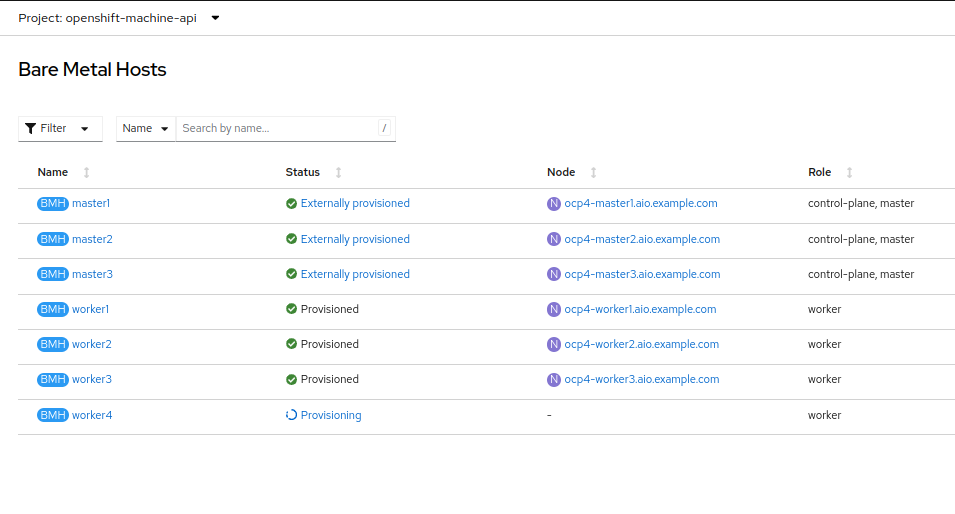Viewport: 955px width, 514px height.
Task: Open node ocp4-worker1.aio.example.com
Action: pos(640,310)
